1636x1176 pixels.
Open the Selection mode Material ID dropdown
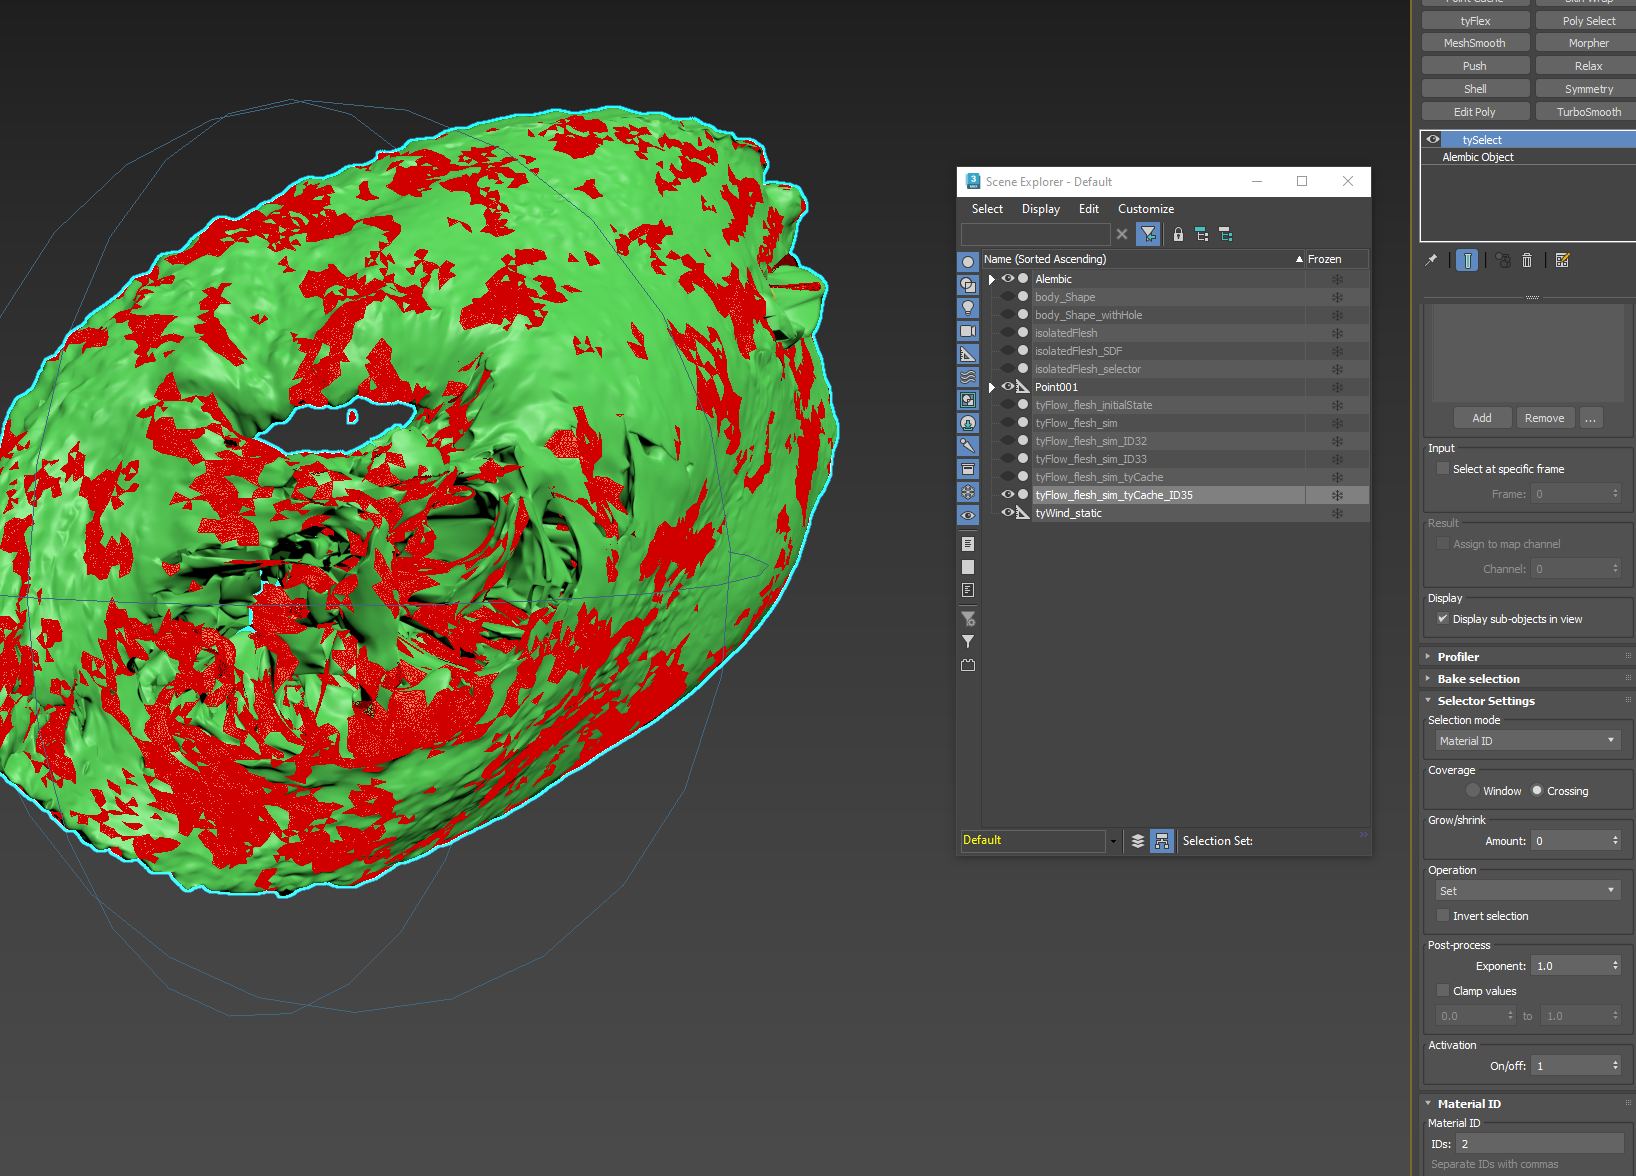(1526, 741)
